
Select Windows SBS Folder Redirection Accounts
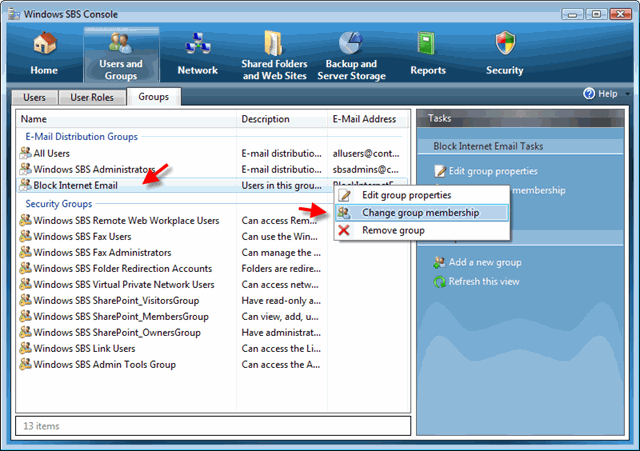[212, 269]
